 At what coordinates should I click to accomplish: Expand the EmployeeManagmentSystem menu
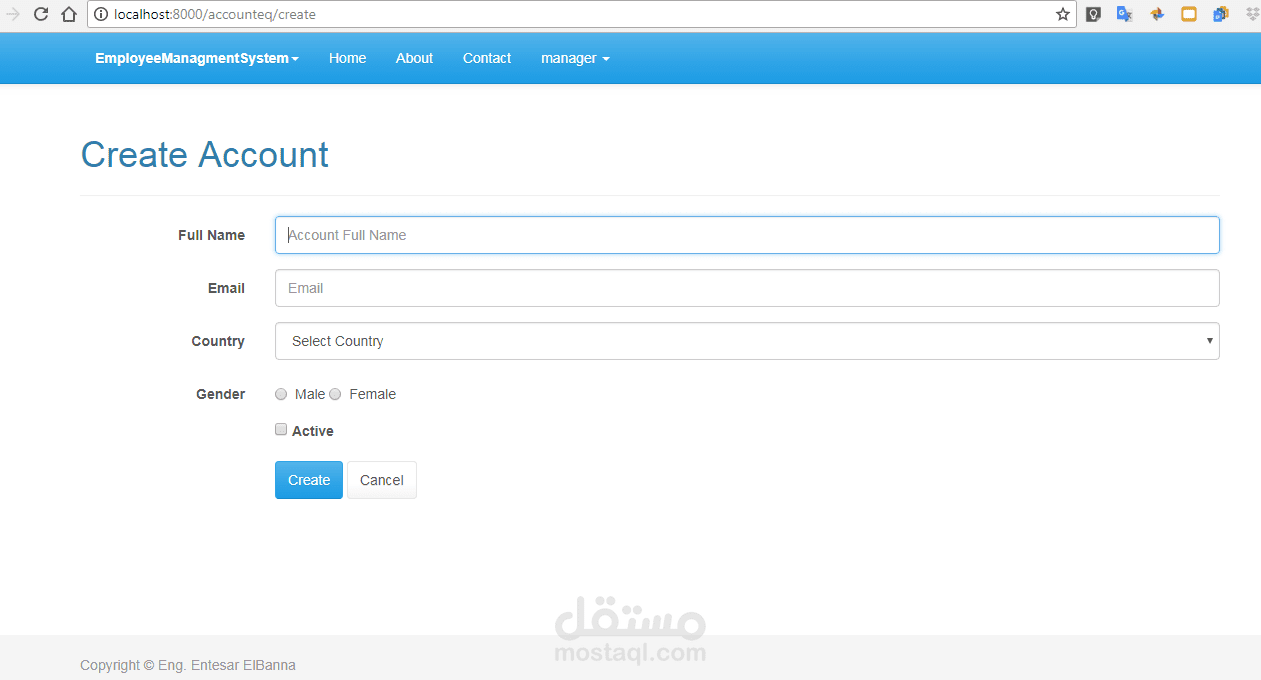[197, 58]
